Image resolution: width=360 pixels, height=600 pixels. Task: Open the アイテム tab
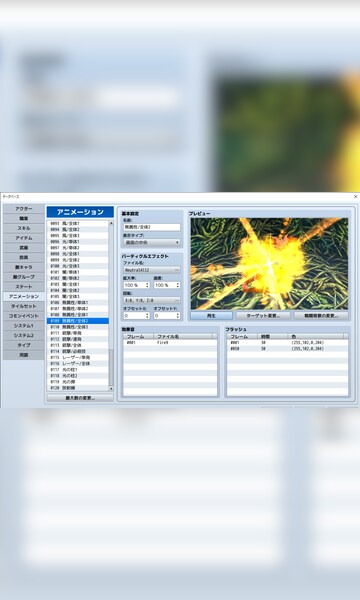pyautogui.click(x=24, y=238)
